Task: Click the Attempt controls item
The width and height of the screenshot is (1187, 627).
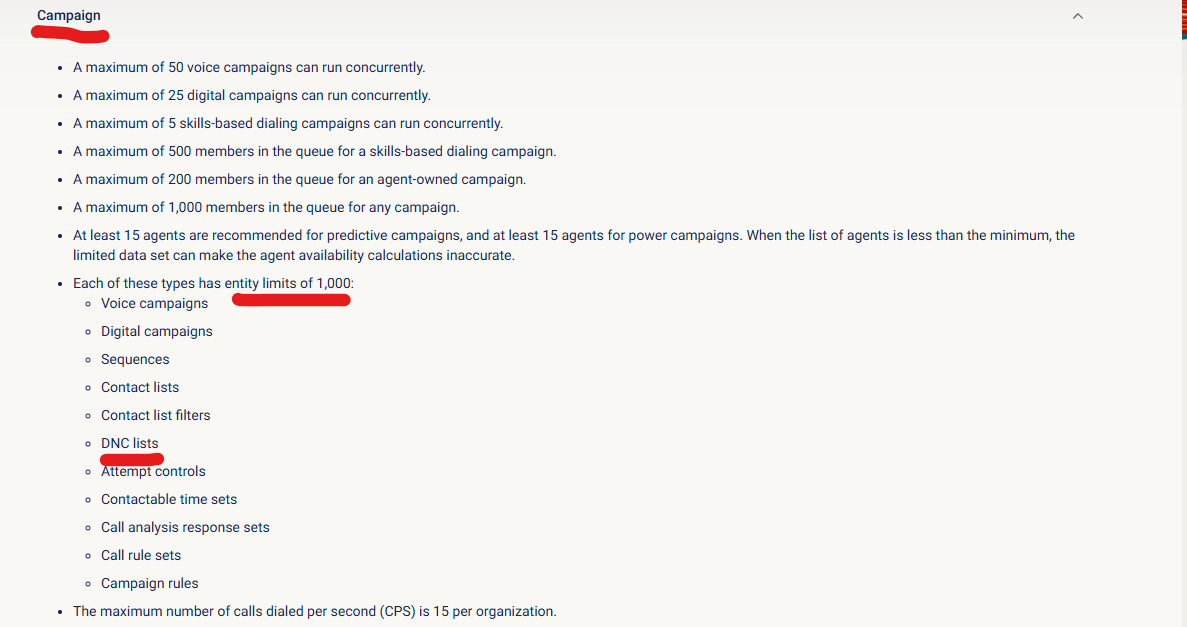Action: pyautogui.click(x=153, y=471)
